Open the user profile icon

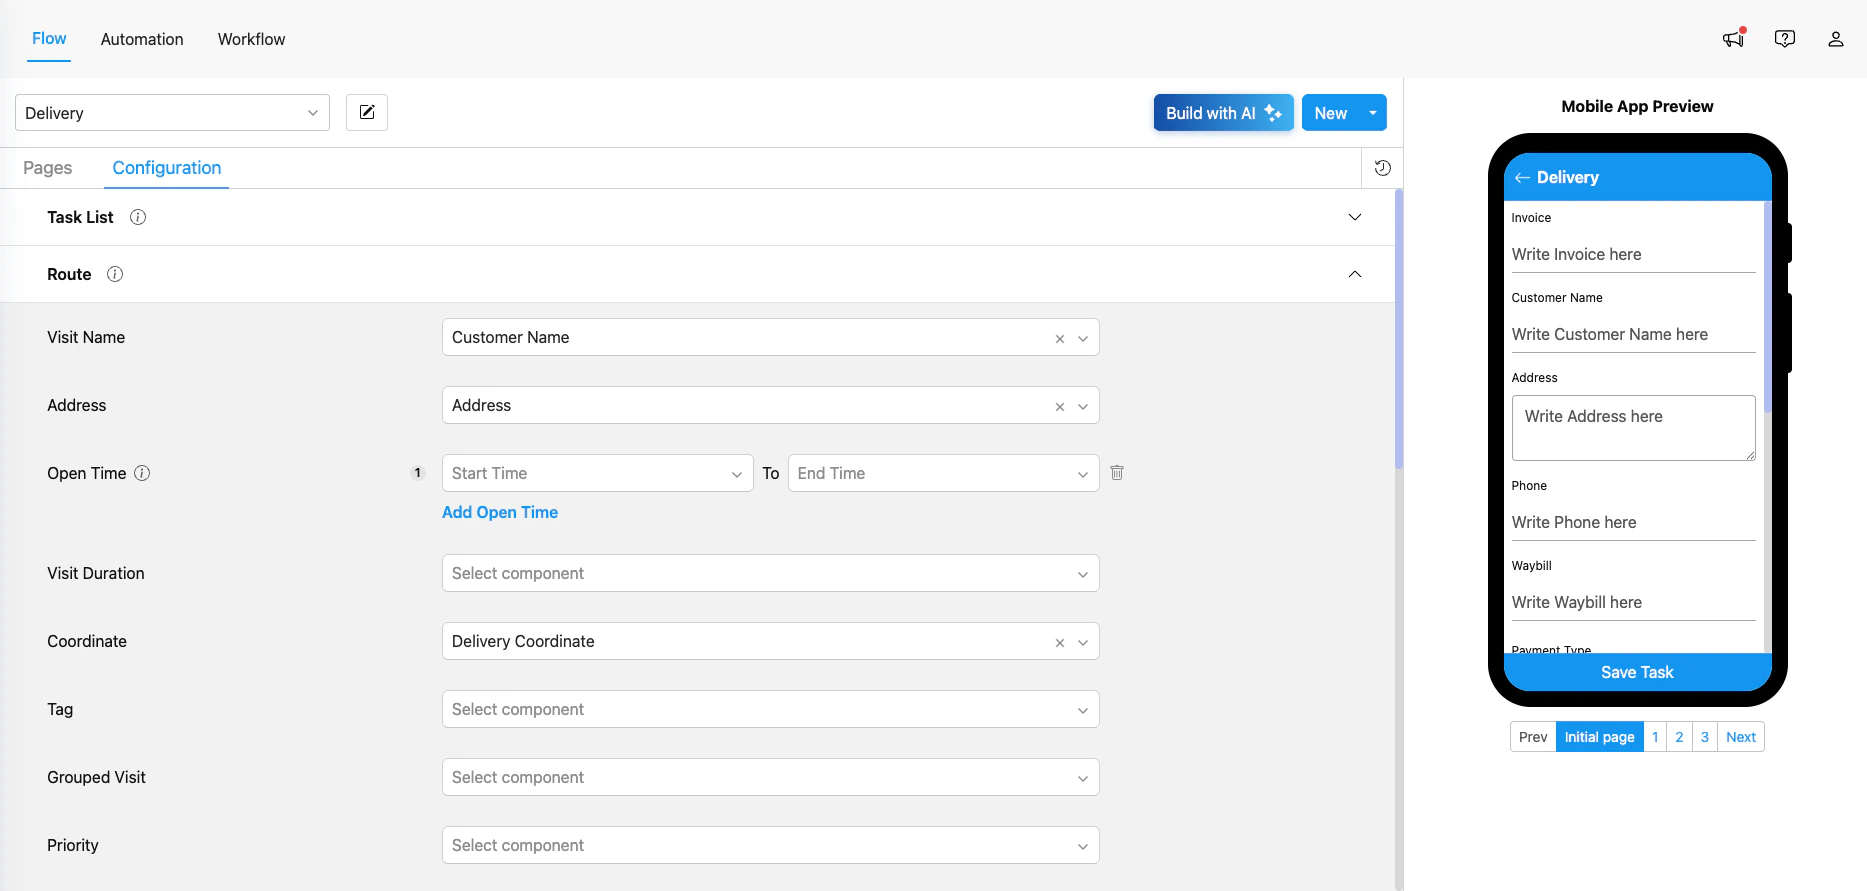click(x=1836, y=39)
